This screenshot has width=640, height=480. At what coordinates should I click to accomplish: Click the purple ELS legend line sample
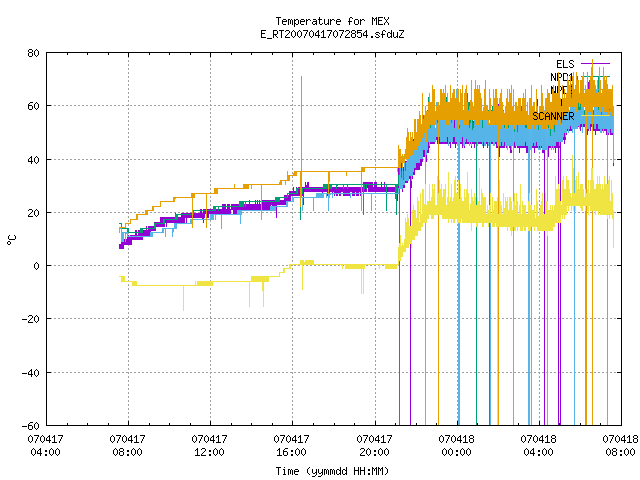(x=595, y=64)
